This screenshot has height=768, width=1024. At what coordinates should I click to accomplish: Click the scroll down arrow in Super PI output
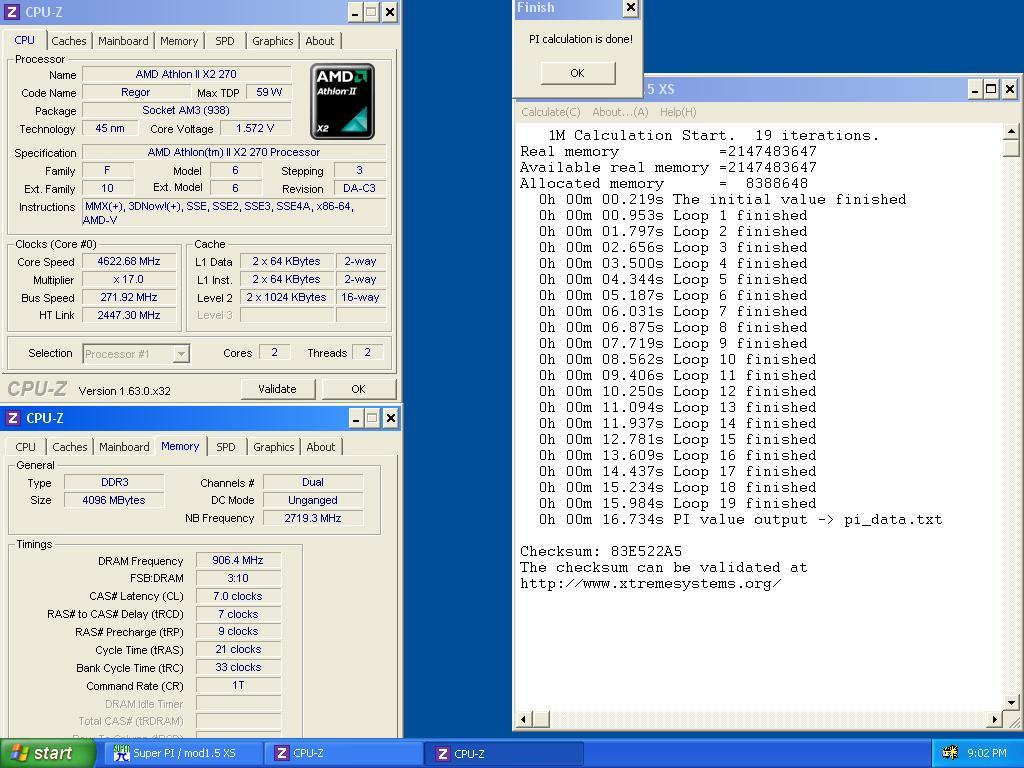[1011, 703]
